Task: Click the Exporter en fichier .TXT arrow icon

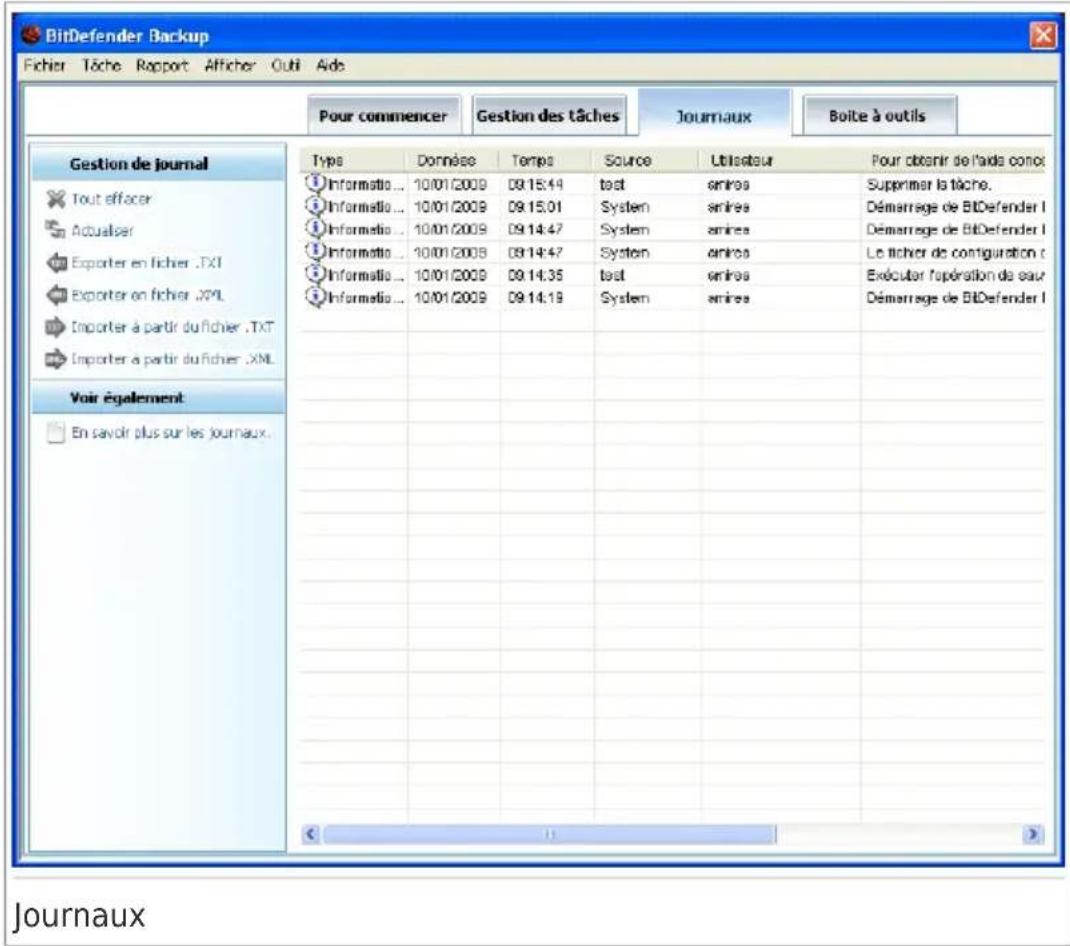Action: coord(57,263)
